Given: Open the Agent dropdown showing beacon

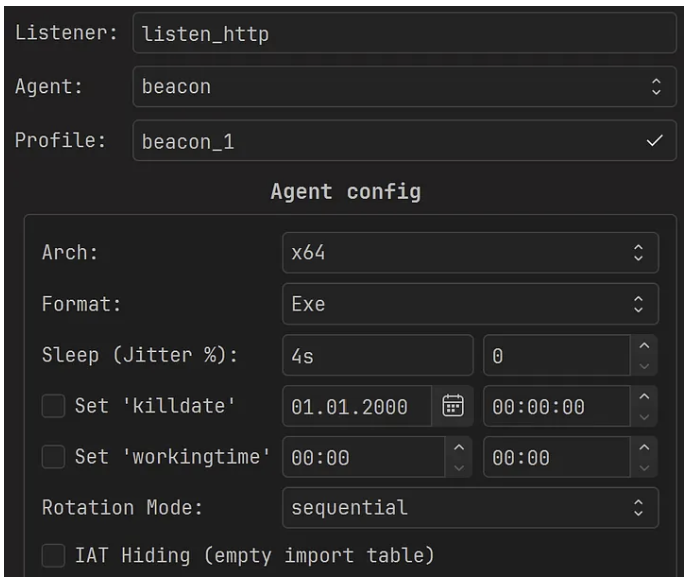Looking at the screenshot, I should click(403, 86).
